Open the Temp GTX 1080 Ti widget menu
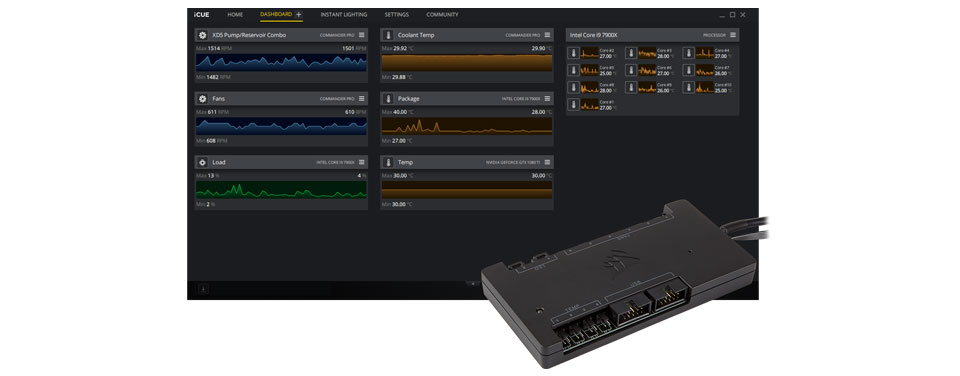The height and width of the screenshot is (376, 960). pyautogui.click(x=547, y=162)
